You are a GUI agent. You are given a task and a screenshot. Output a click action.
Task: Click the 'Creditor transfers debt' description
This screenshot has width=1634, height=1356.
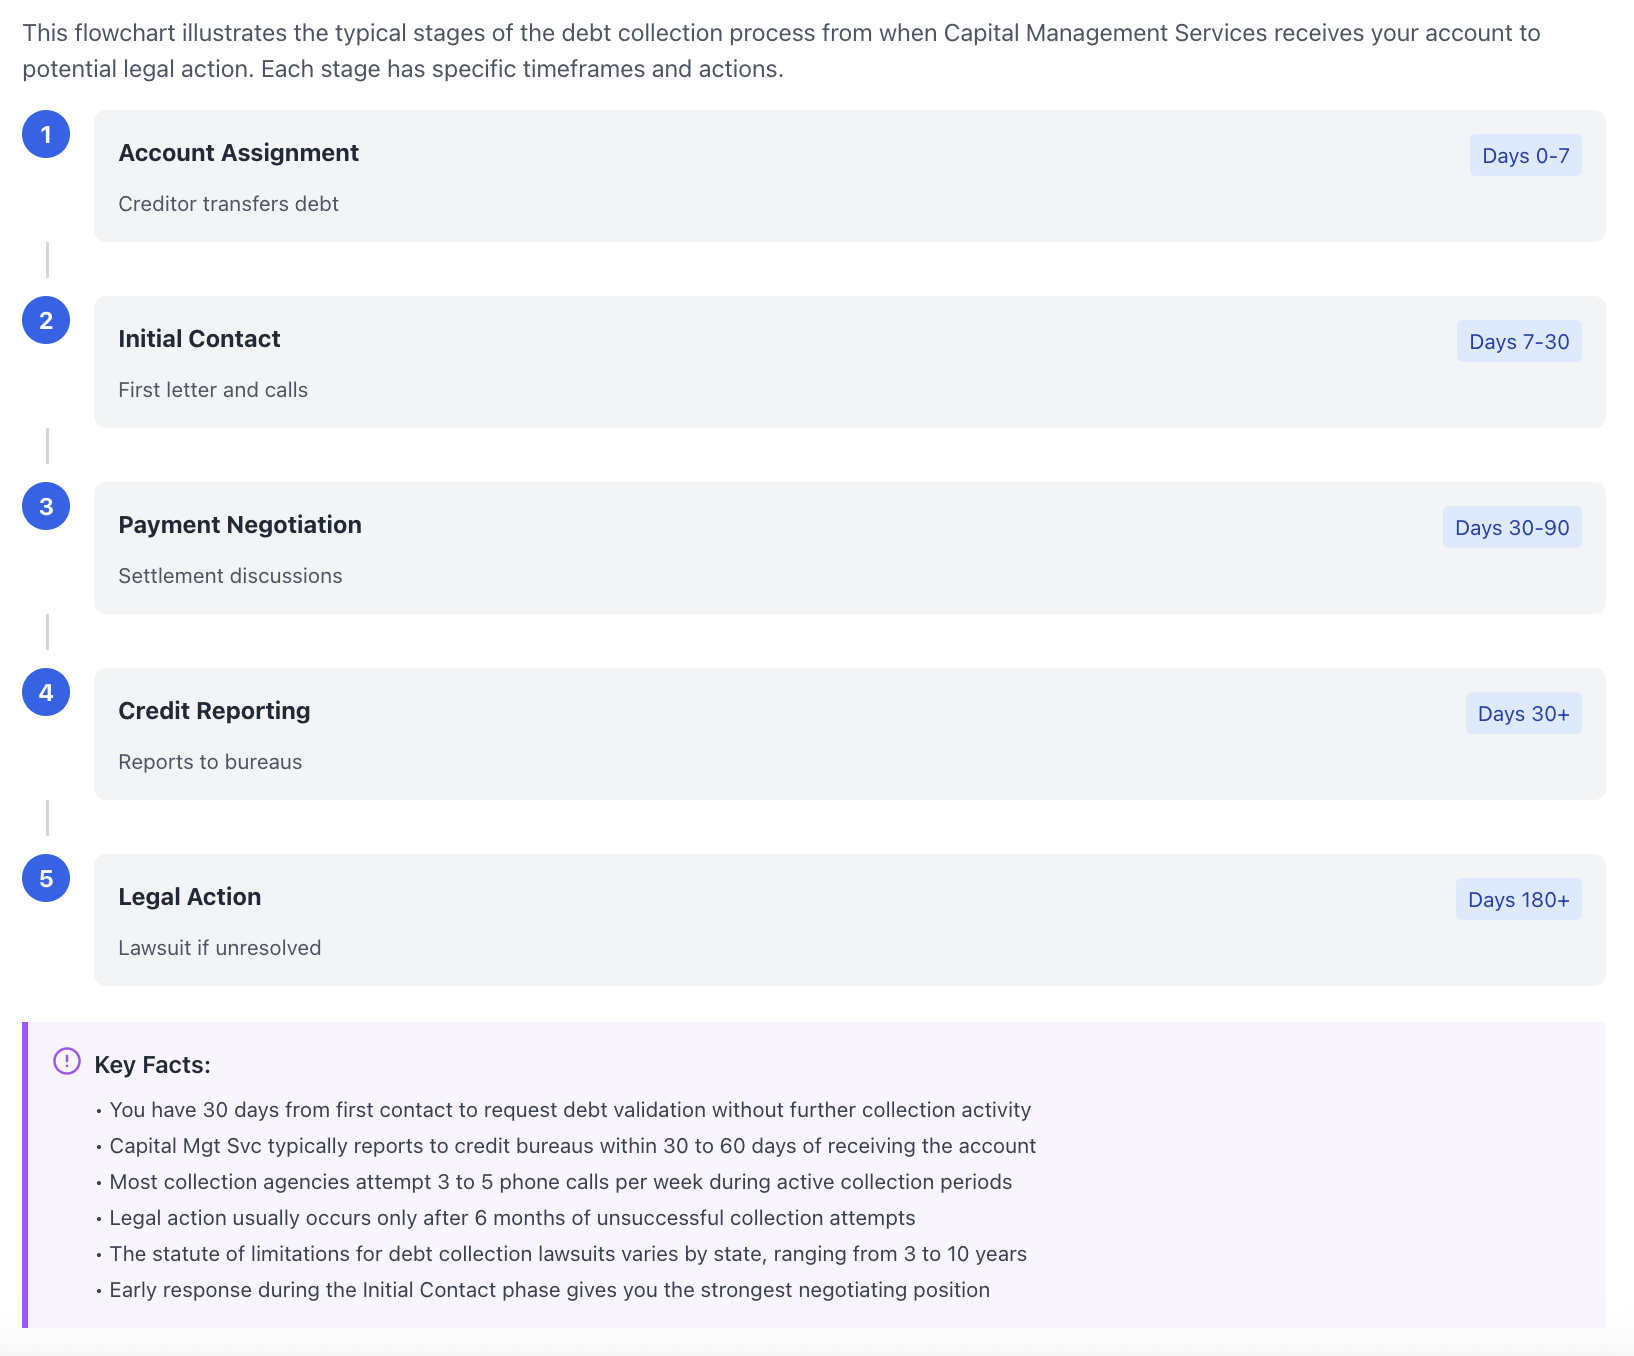point(228,204)
